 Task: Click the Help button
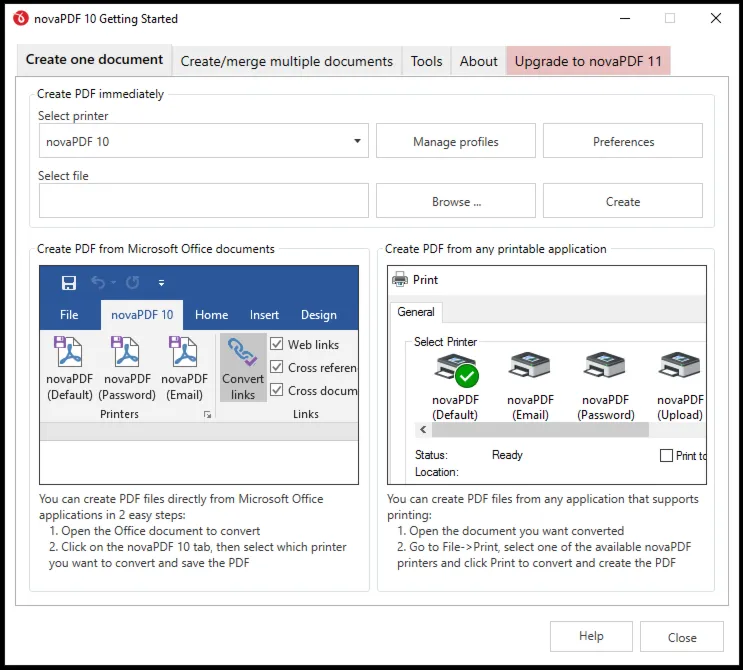[591, 636]
